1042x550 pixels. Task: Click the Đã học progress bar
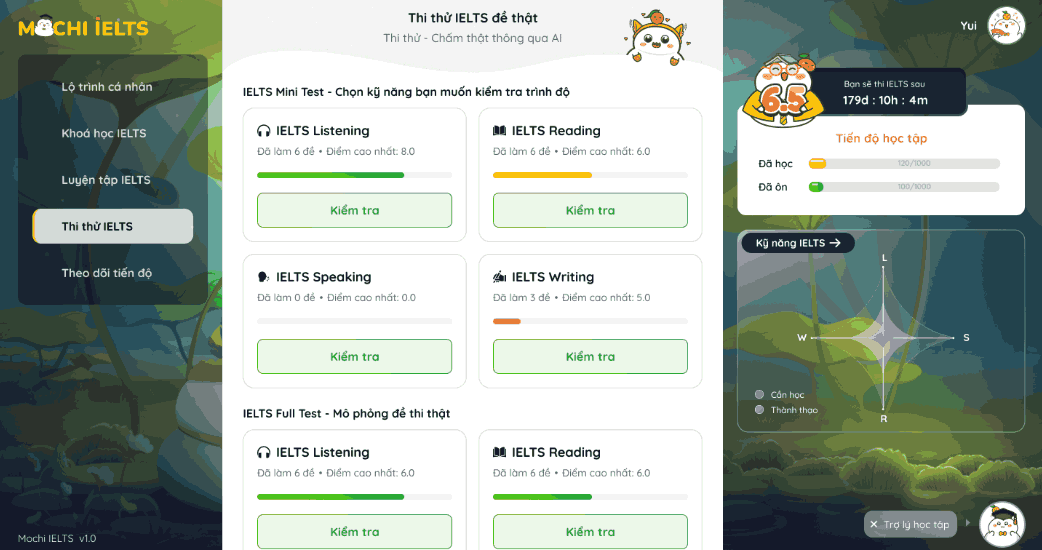pos(904,163)
